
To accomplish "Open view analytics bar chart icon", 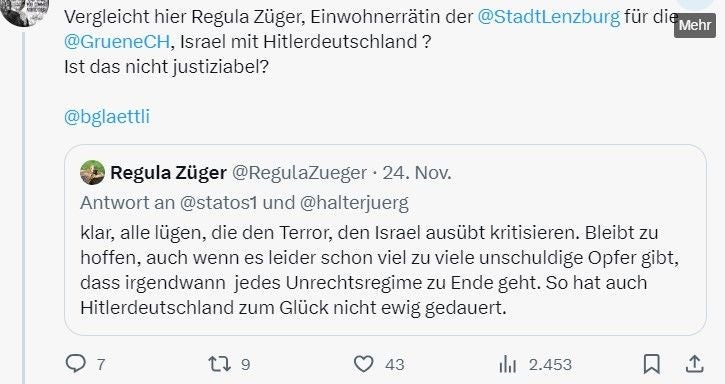I will [x=508, y=365].
